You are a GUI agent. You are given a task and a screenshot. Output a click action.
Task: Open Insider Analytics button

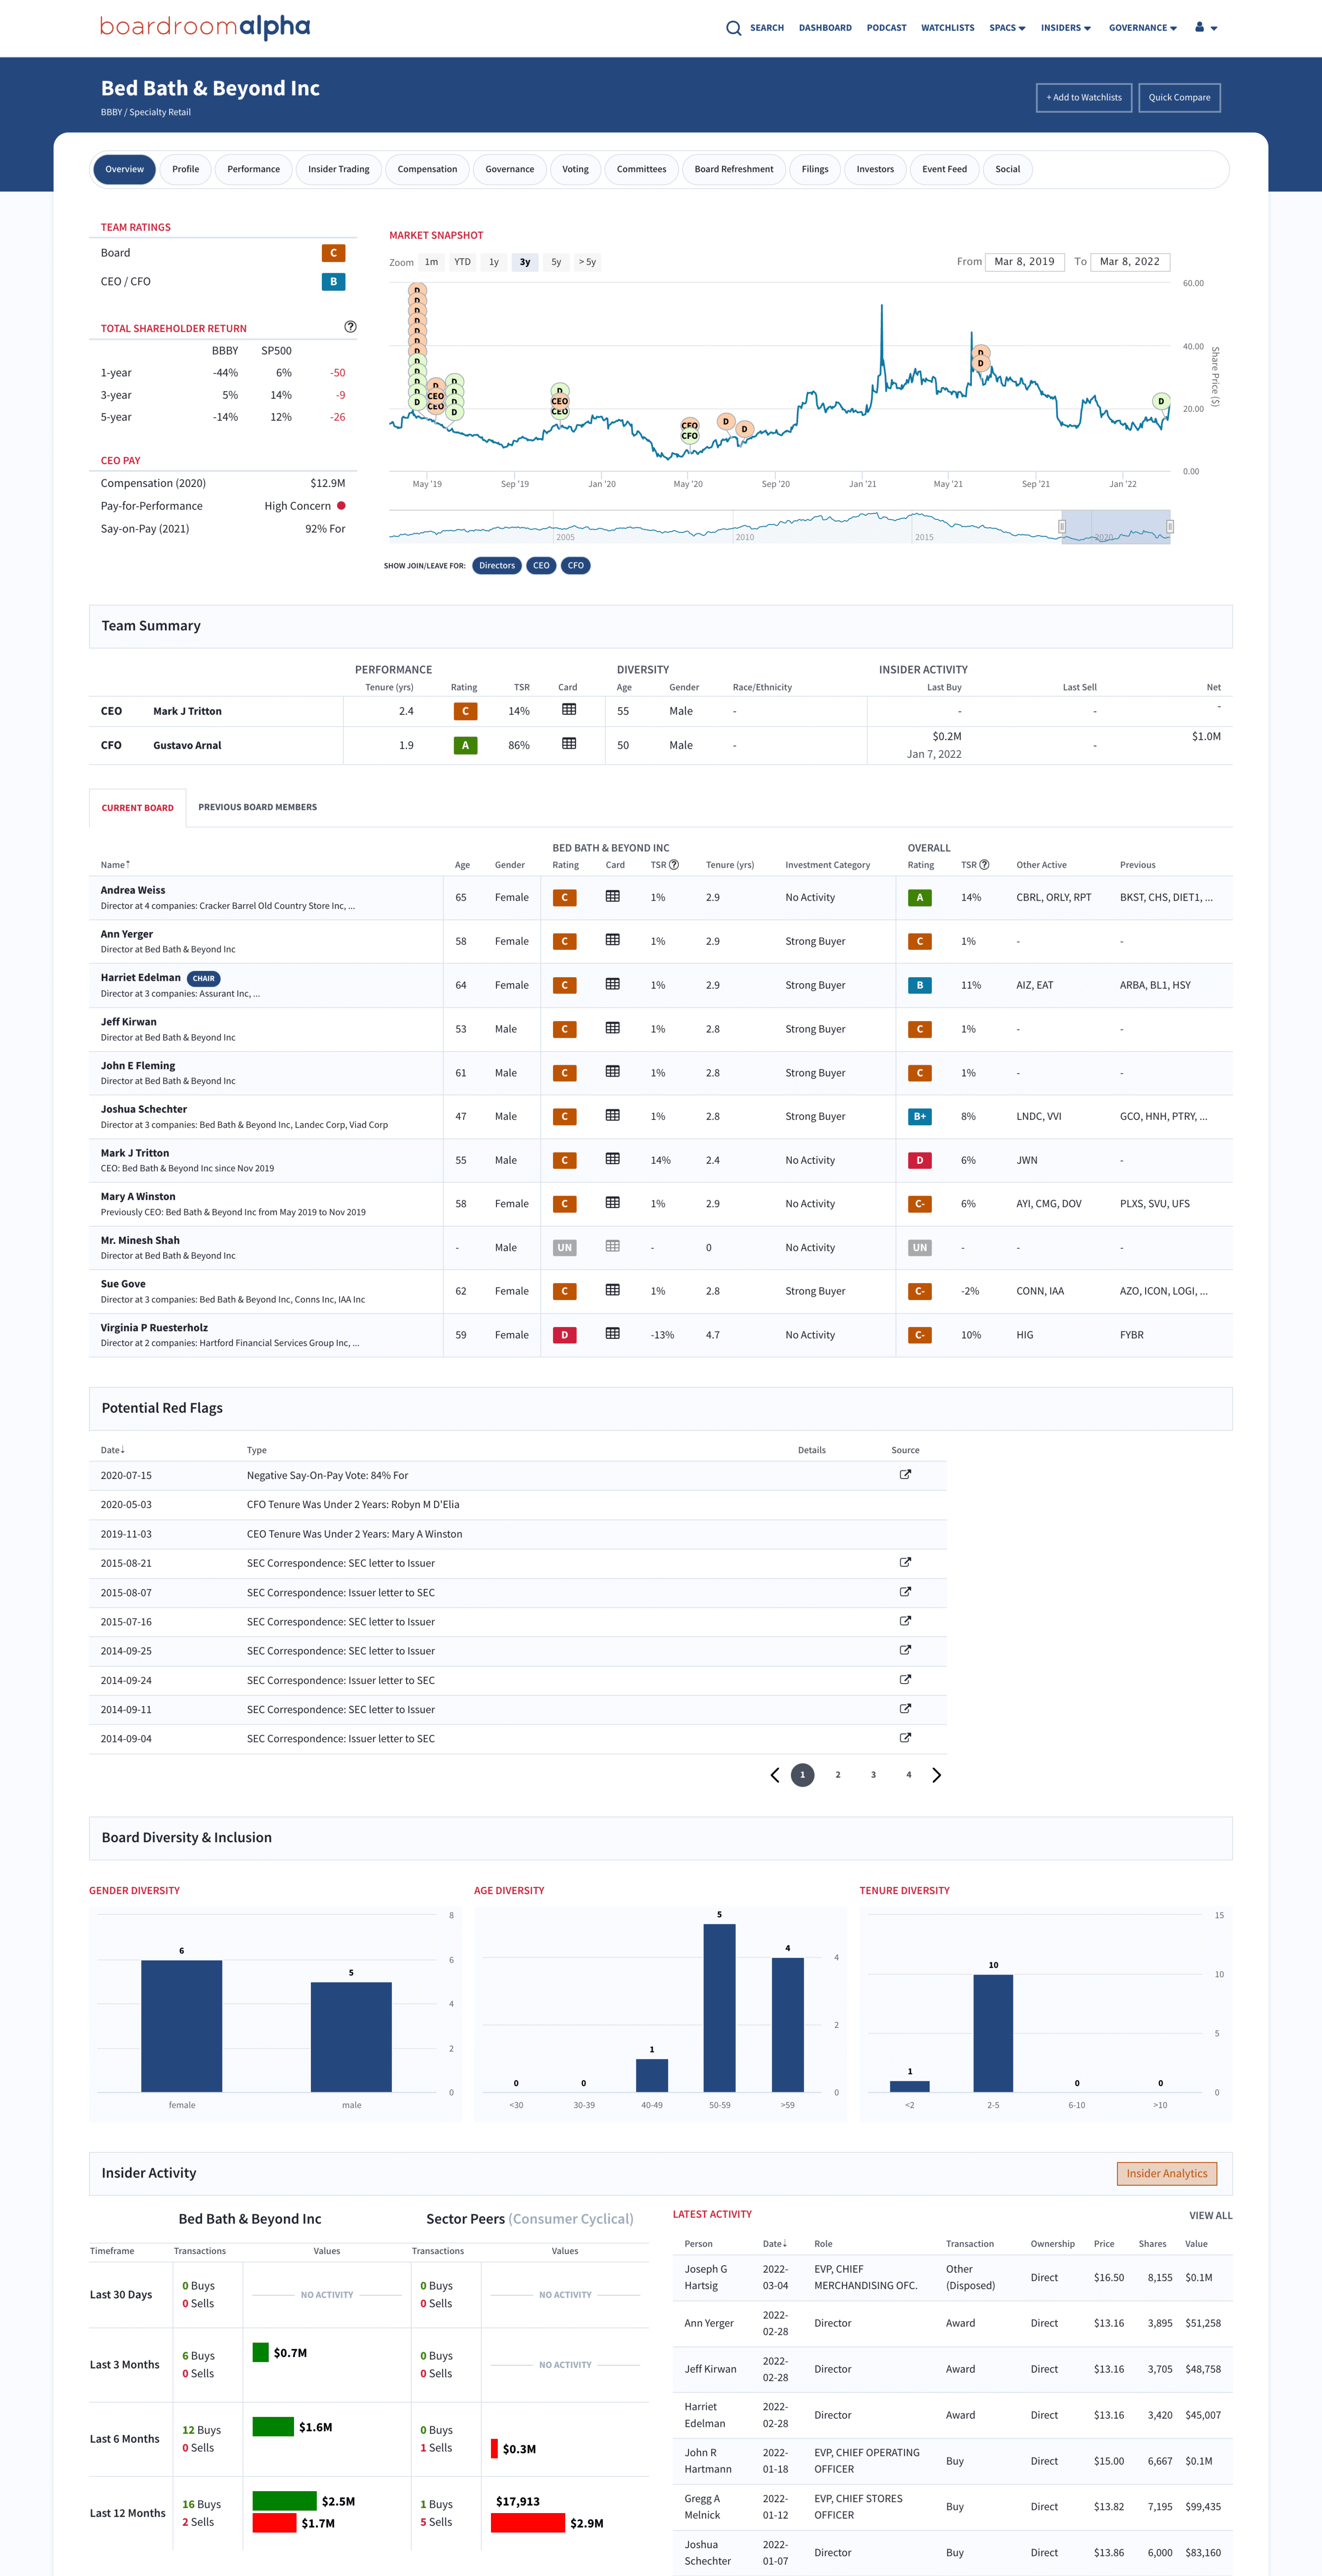click(x=1166, y=2173)
